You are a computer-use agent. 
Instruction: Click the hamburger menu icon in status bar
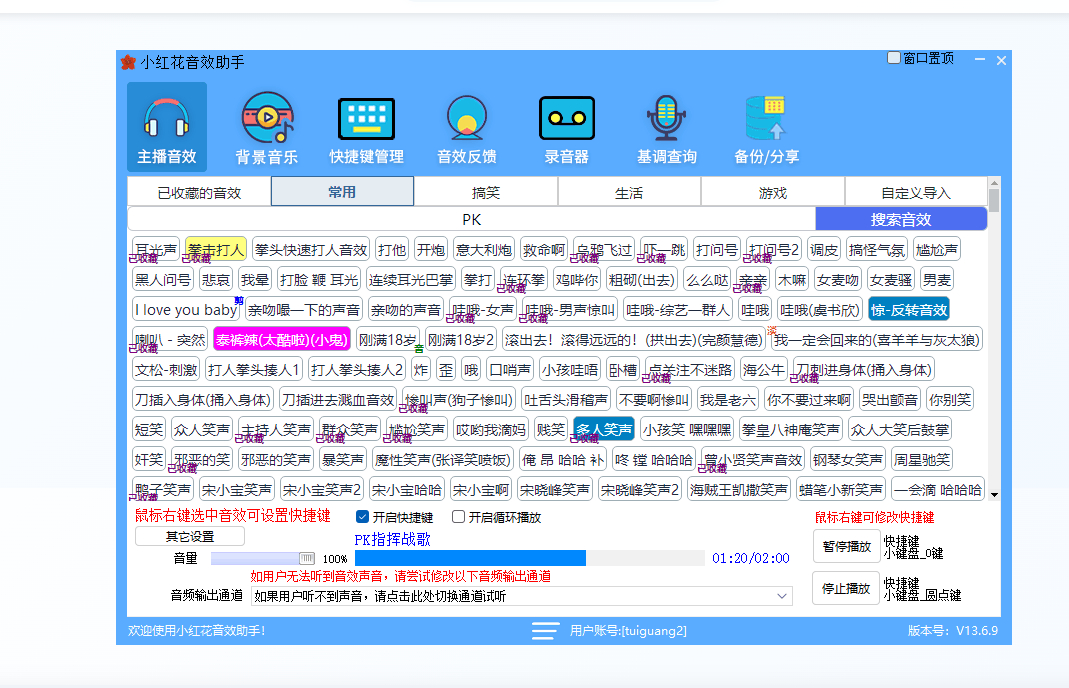[x=545, y=631]
